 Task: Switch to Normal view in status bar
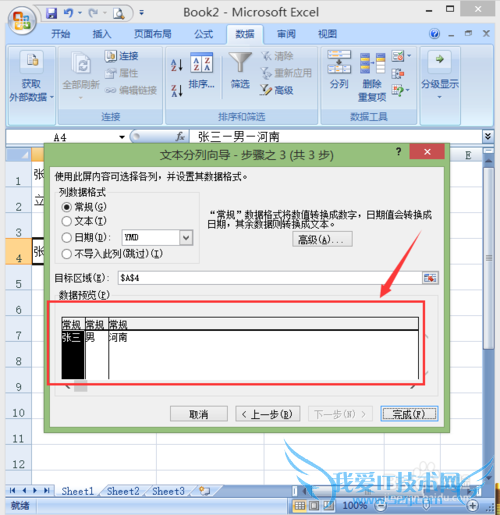pos(299,506)
